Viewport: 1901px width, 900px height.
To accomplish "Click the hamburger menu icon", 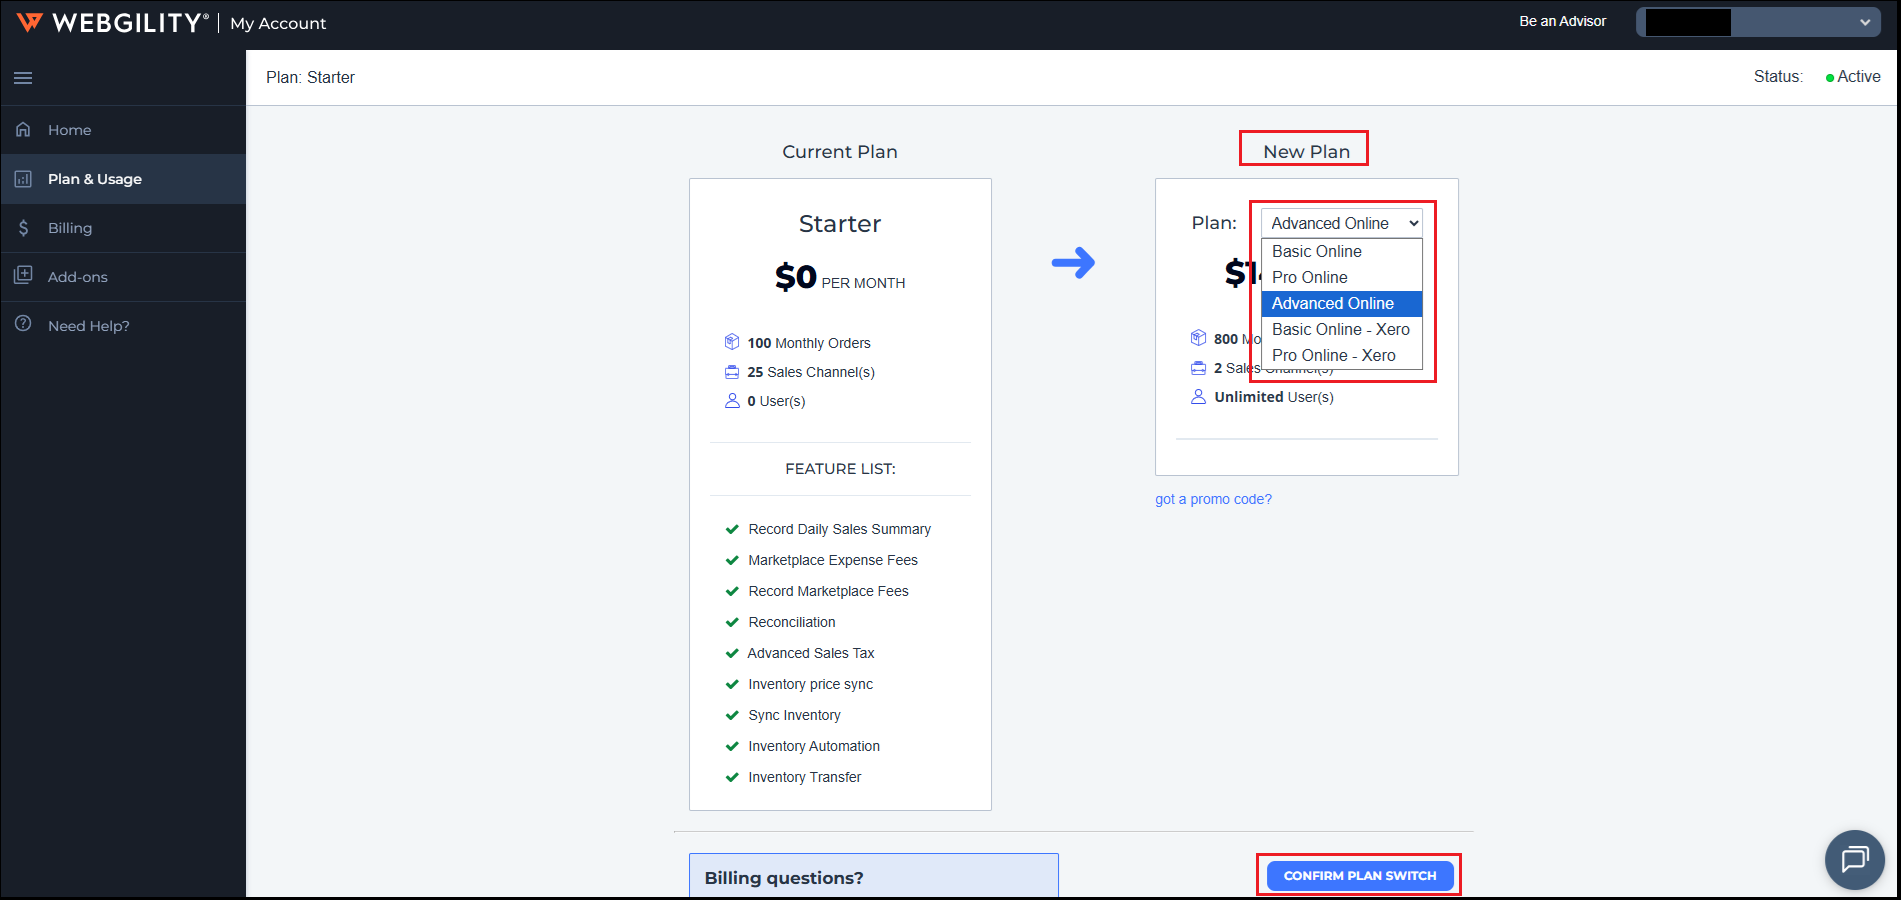I will pyautogui.click(x=23, y=78).
